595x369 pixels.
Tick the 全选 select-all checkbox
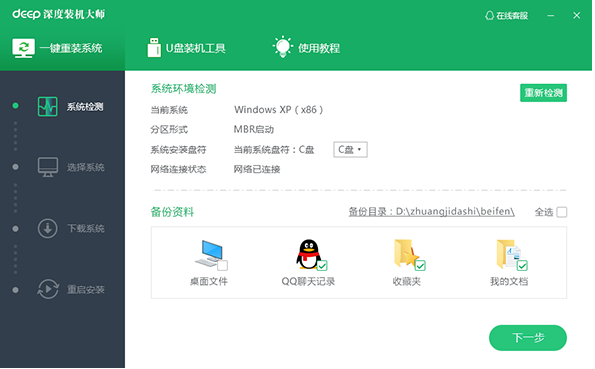562,212
